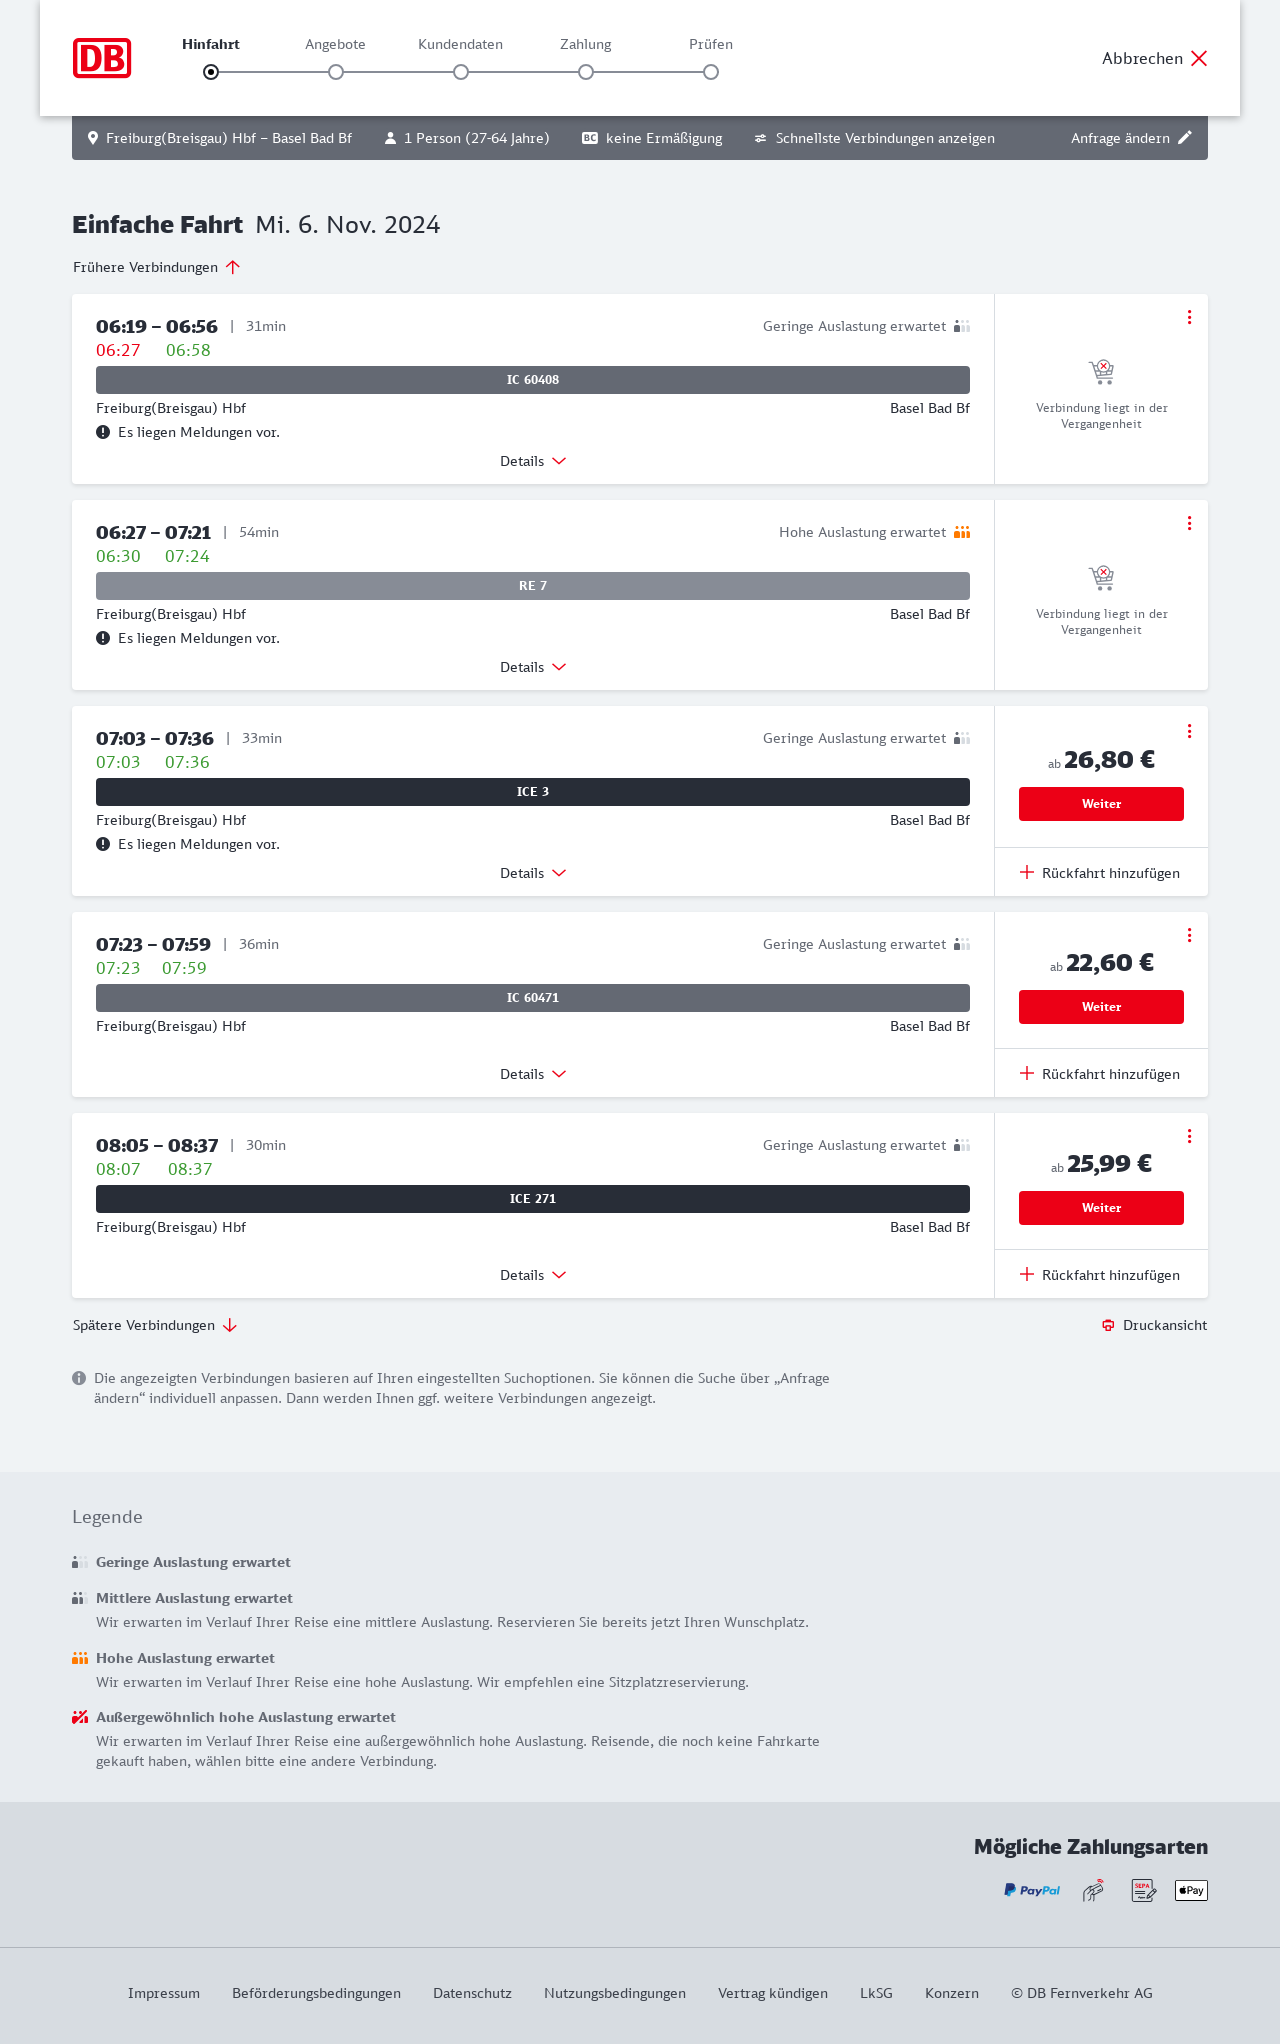Click Weiter for the 26,80 € ICE 3
Image resolution: width=1280 pixels, height=2044 pixels.
(x=1101, y=804)
